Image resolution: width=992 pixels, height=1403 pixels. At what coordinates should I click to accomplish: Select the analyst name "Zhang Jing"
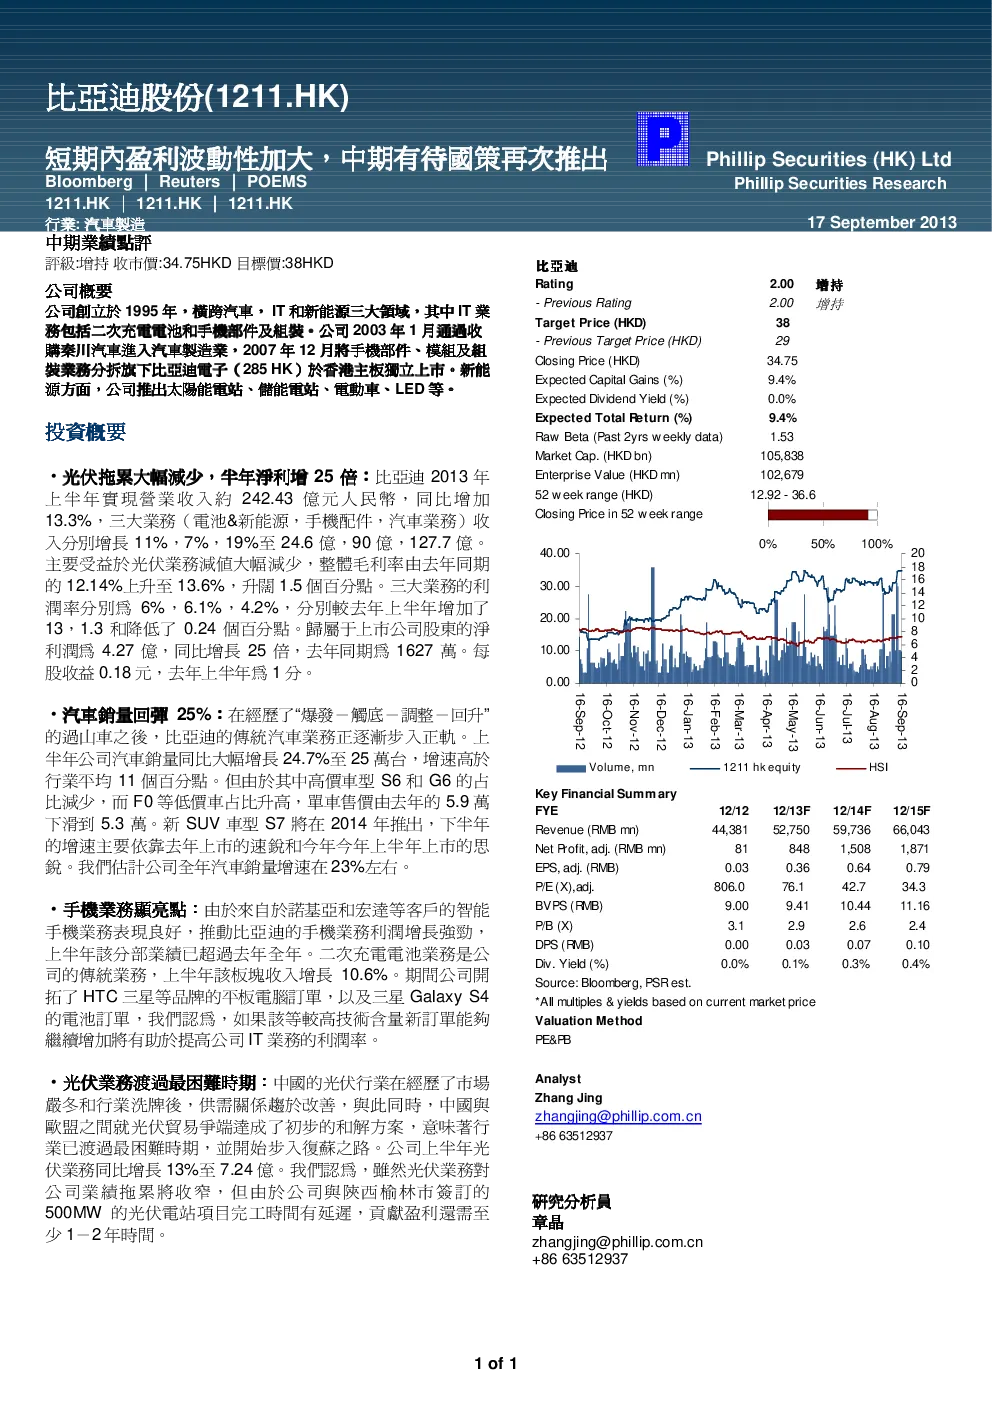click(x=569, y=1098)
